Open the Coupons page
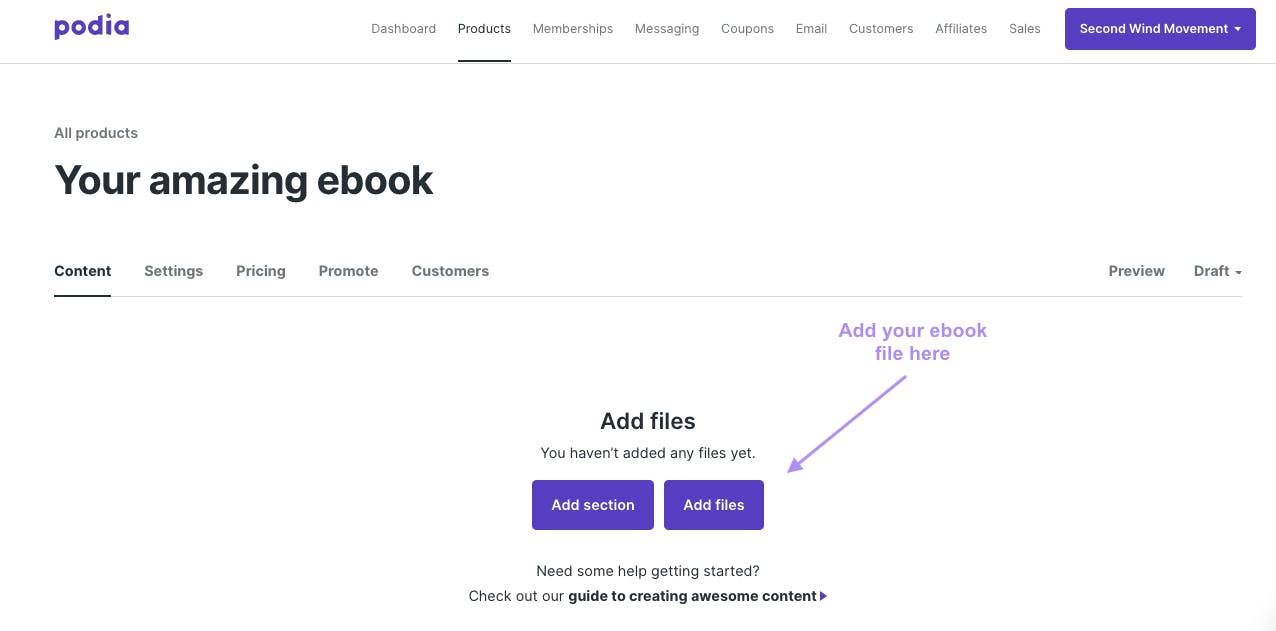Viewport: 1276px width, 631px height. [747, 29]
